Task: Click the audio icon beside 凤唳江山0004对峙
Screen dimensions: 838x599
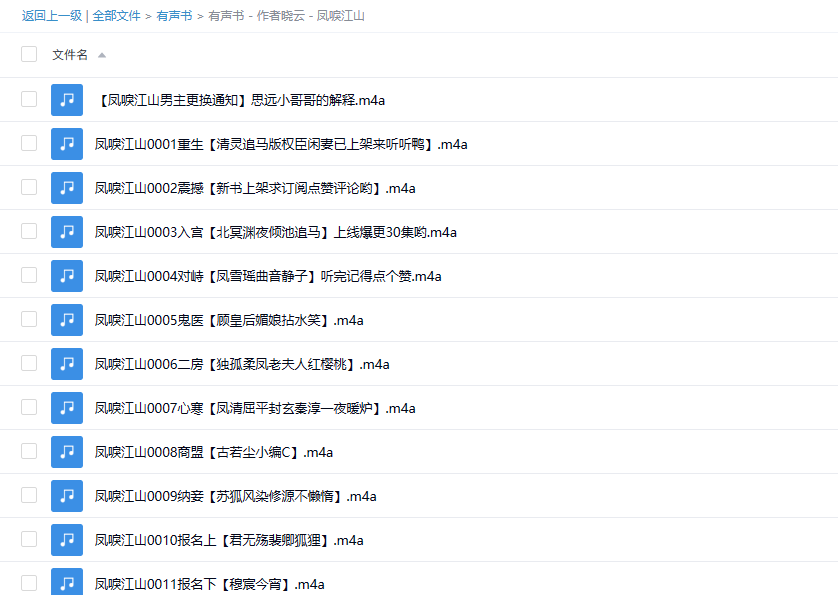Action: pyautogui.click(x=67, y=276)
